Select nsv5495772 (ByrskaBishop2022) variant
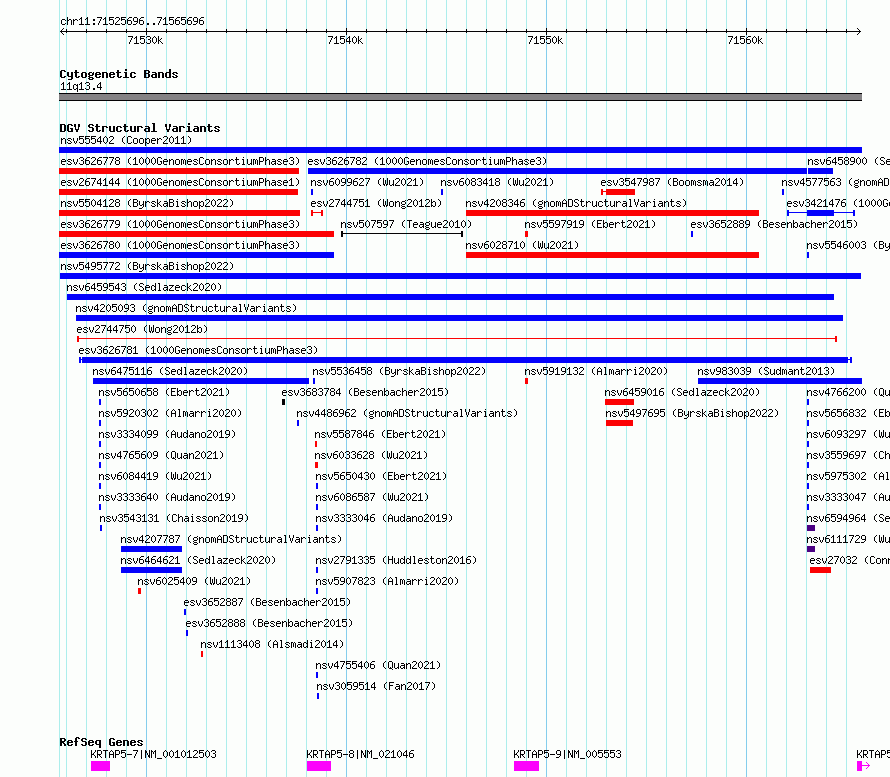Viewport: 890px width, 777px height. [147, 266]
